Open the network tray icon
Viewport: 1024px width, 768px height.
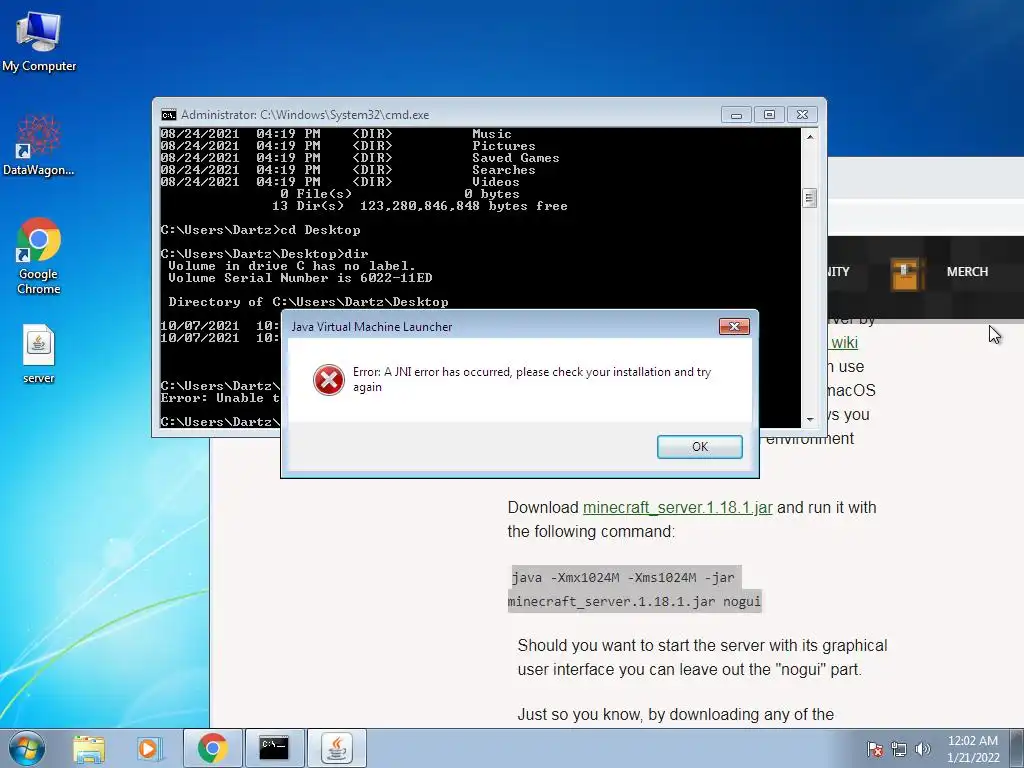(x=899, y=749)
